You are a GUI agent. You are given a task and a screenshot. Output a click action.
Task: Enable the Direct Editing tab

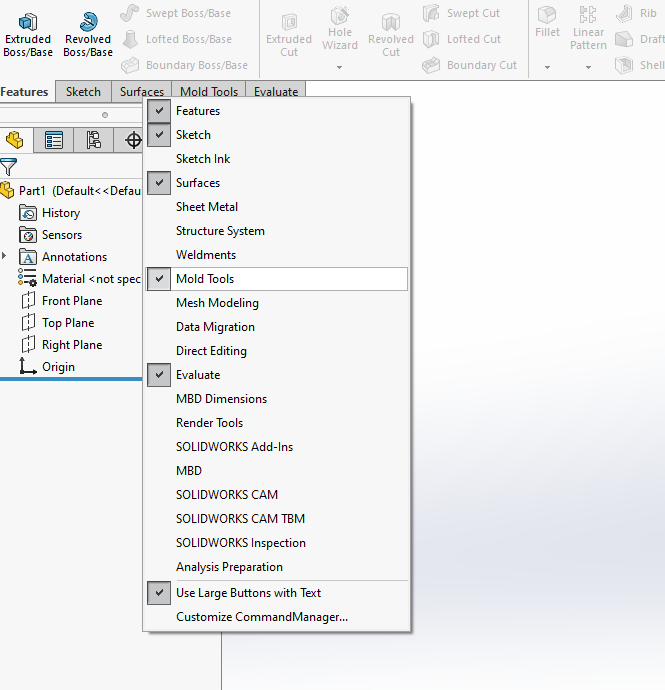click(x=276, y=351)
